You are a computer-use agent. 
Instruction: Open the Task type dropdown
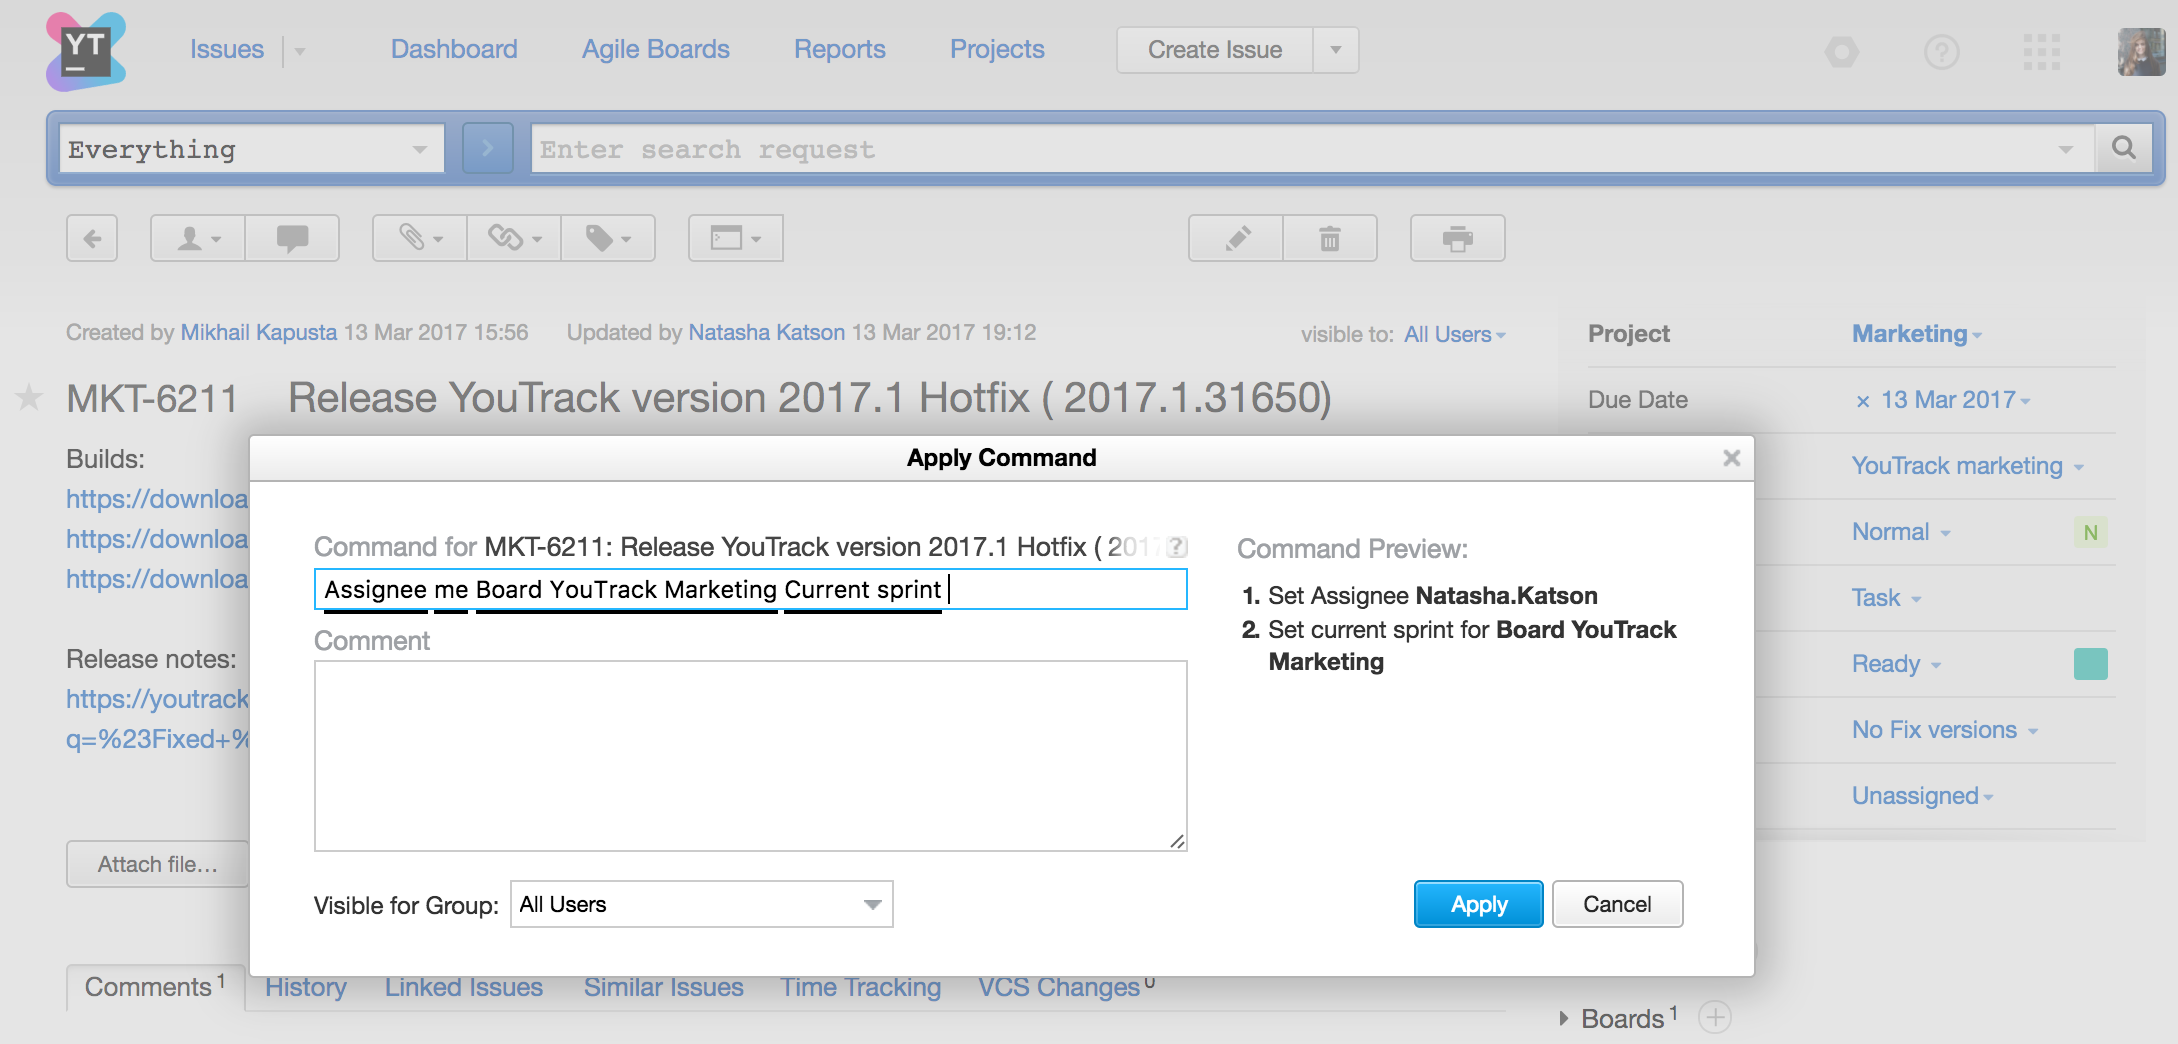coord(1886,598)
